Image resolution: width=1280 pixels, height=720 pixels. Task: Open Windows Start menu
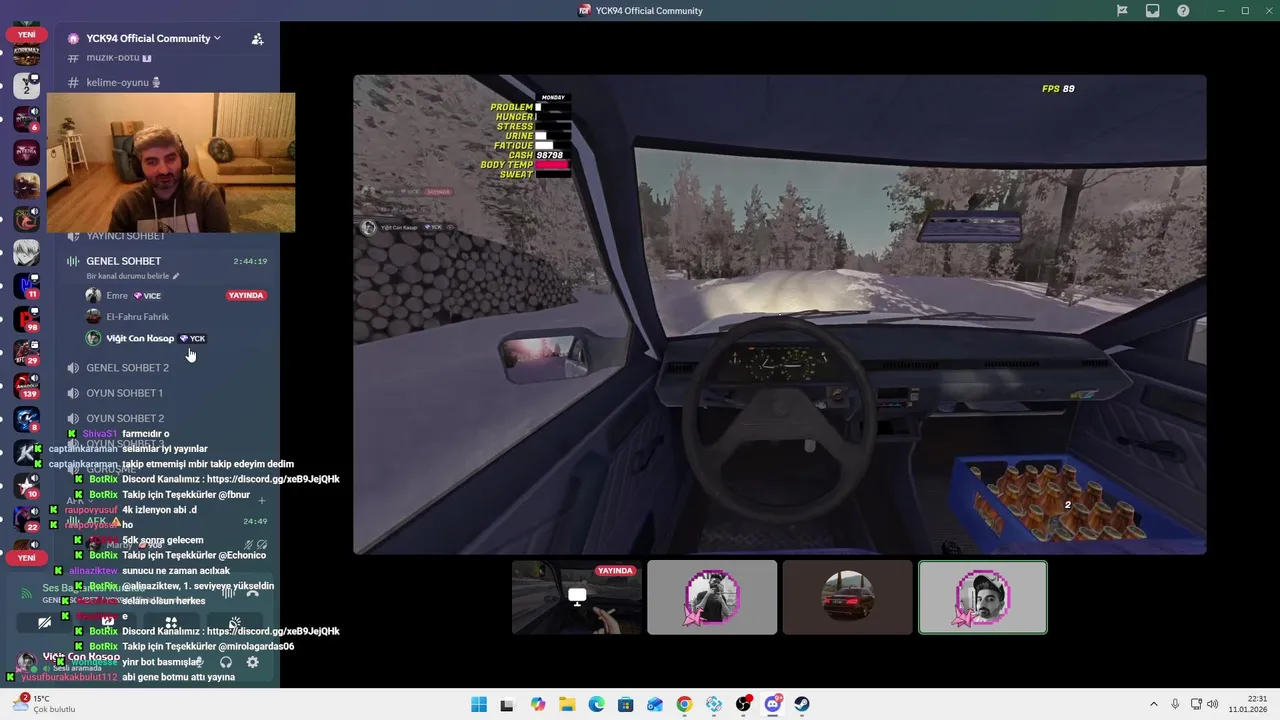(x=479, y=704)
